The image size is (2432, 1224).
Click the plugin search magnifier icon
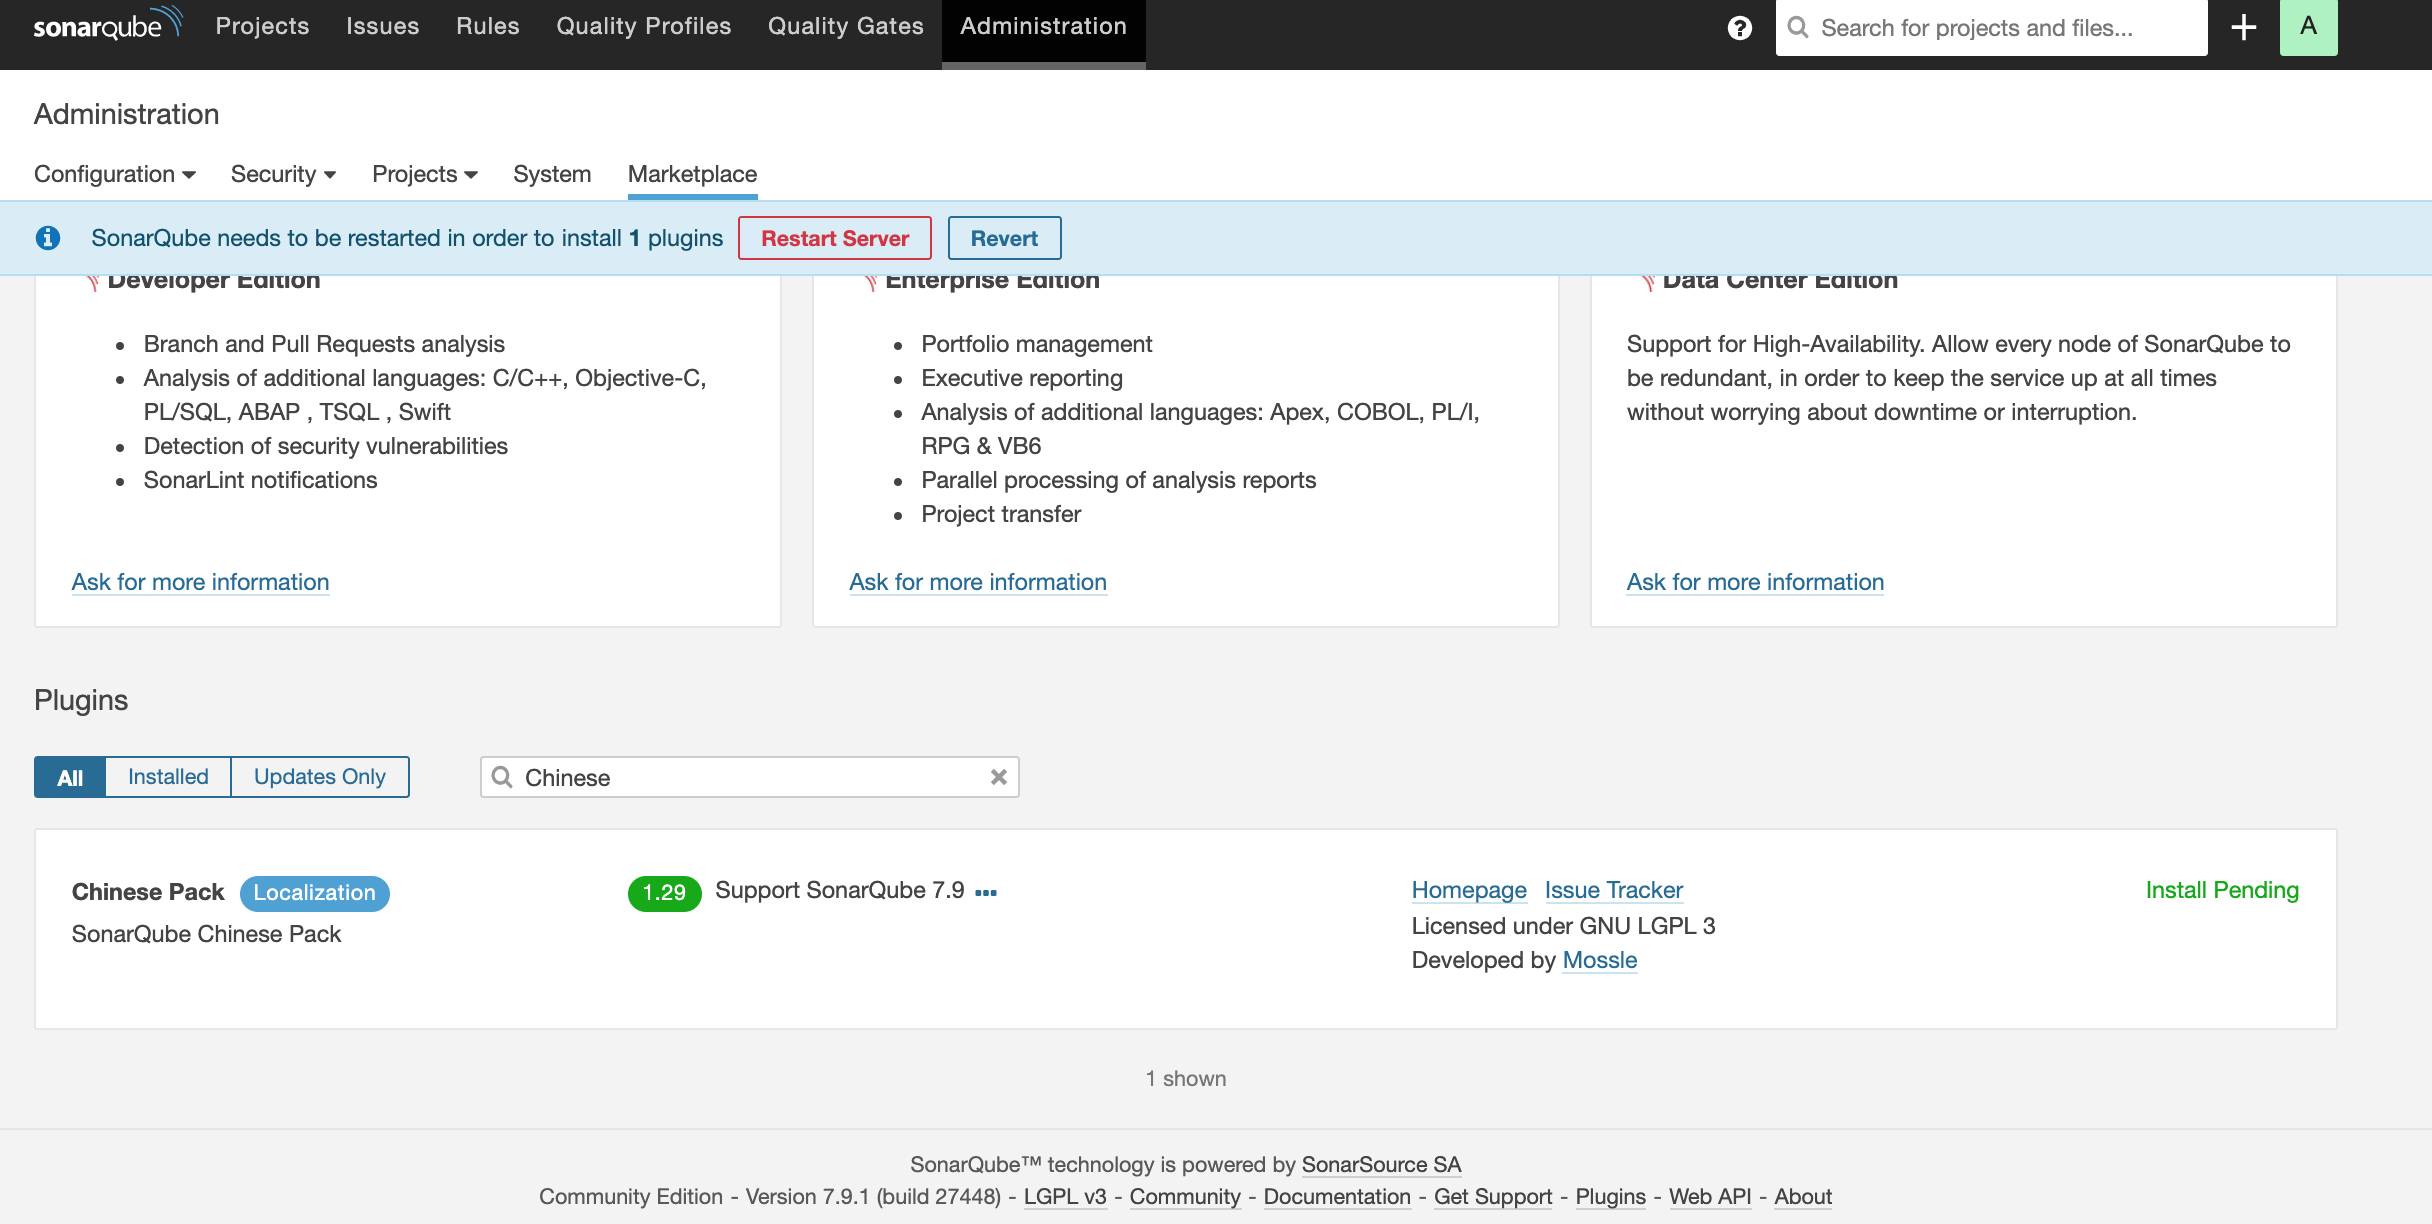(x=502, y=777)
